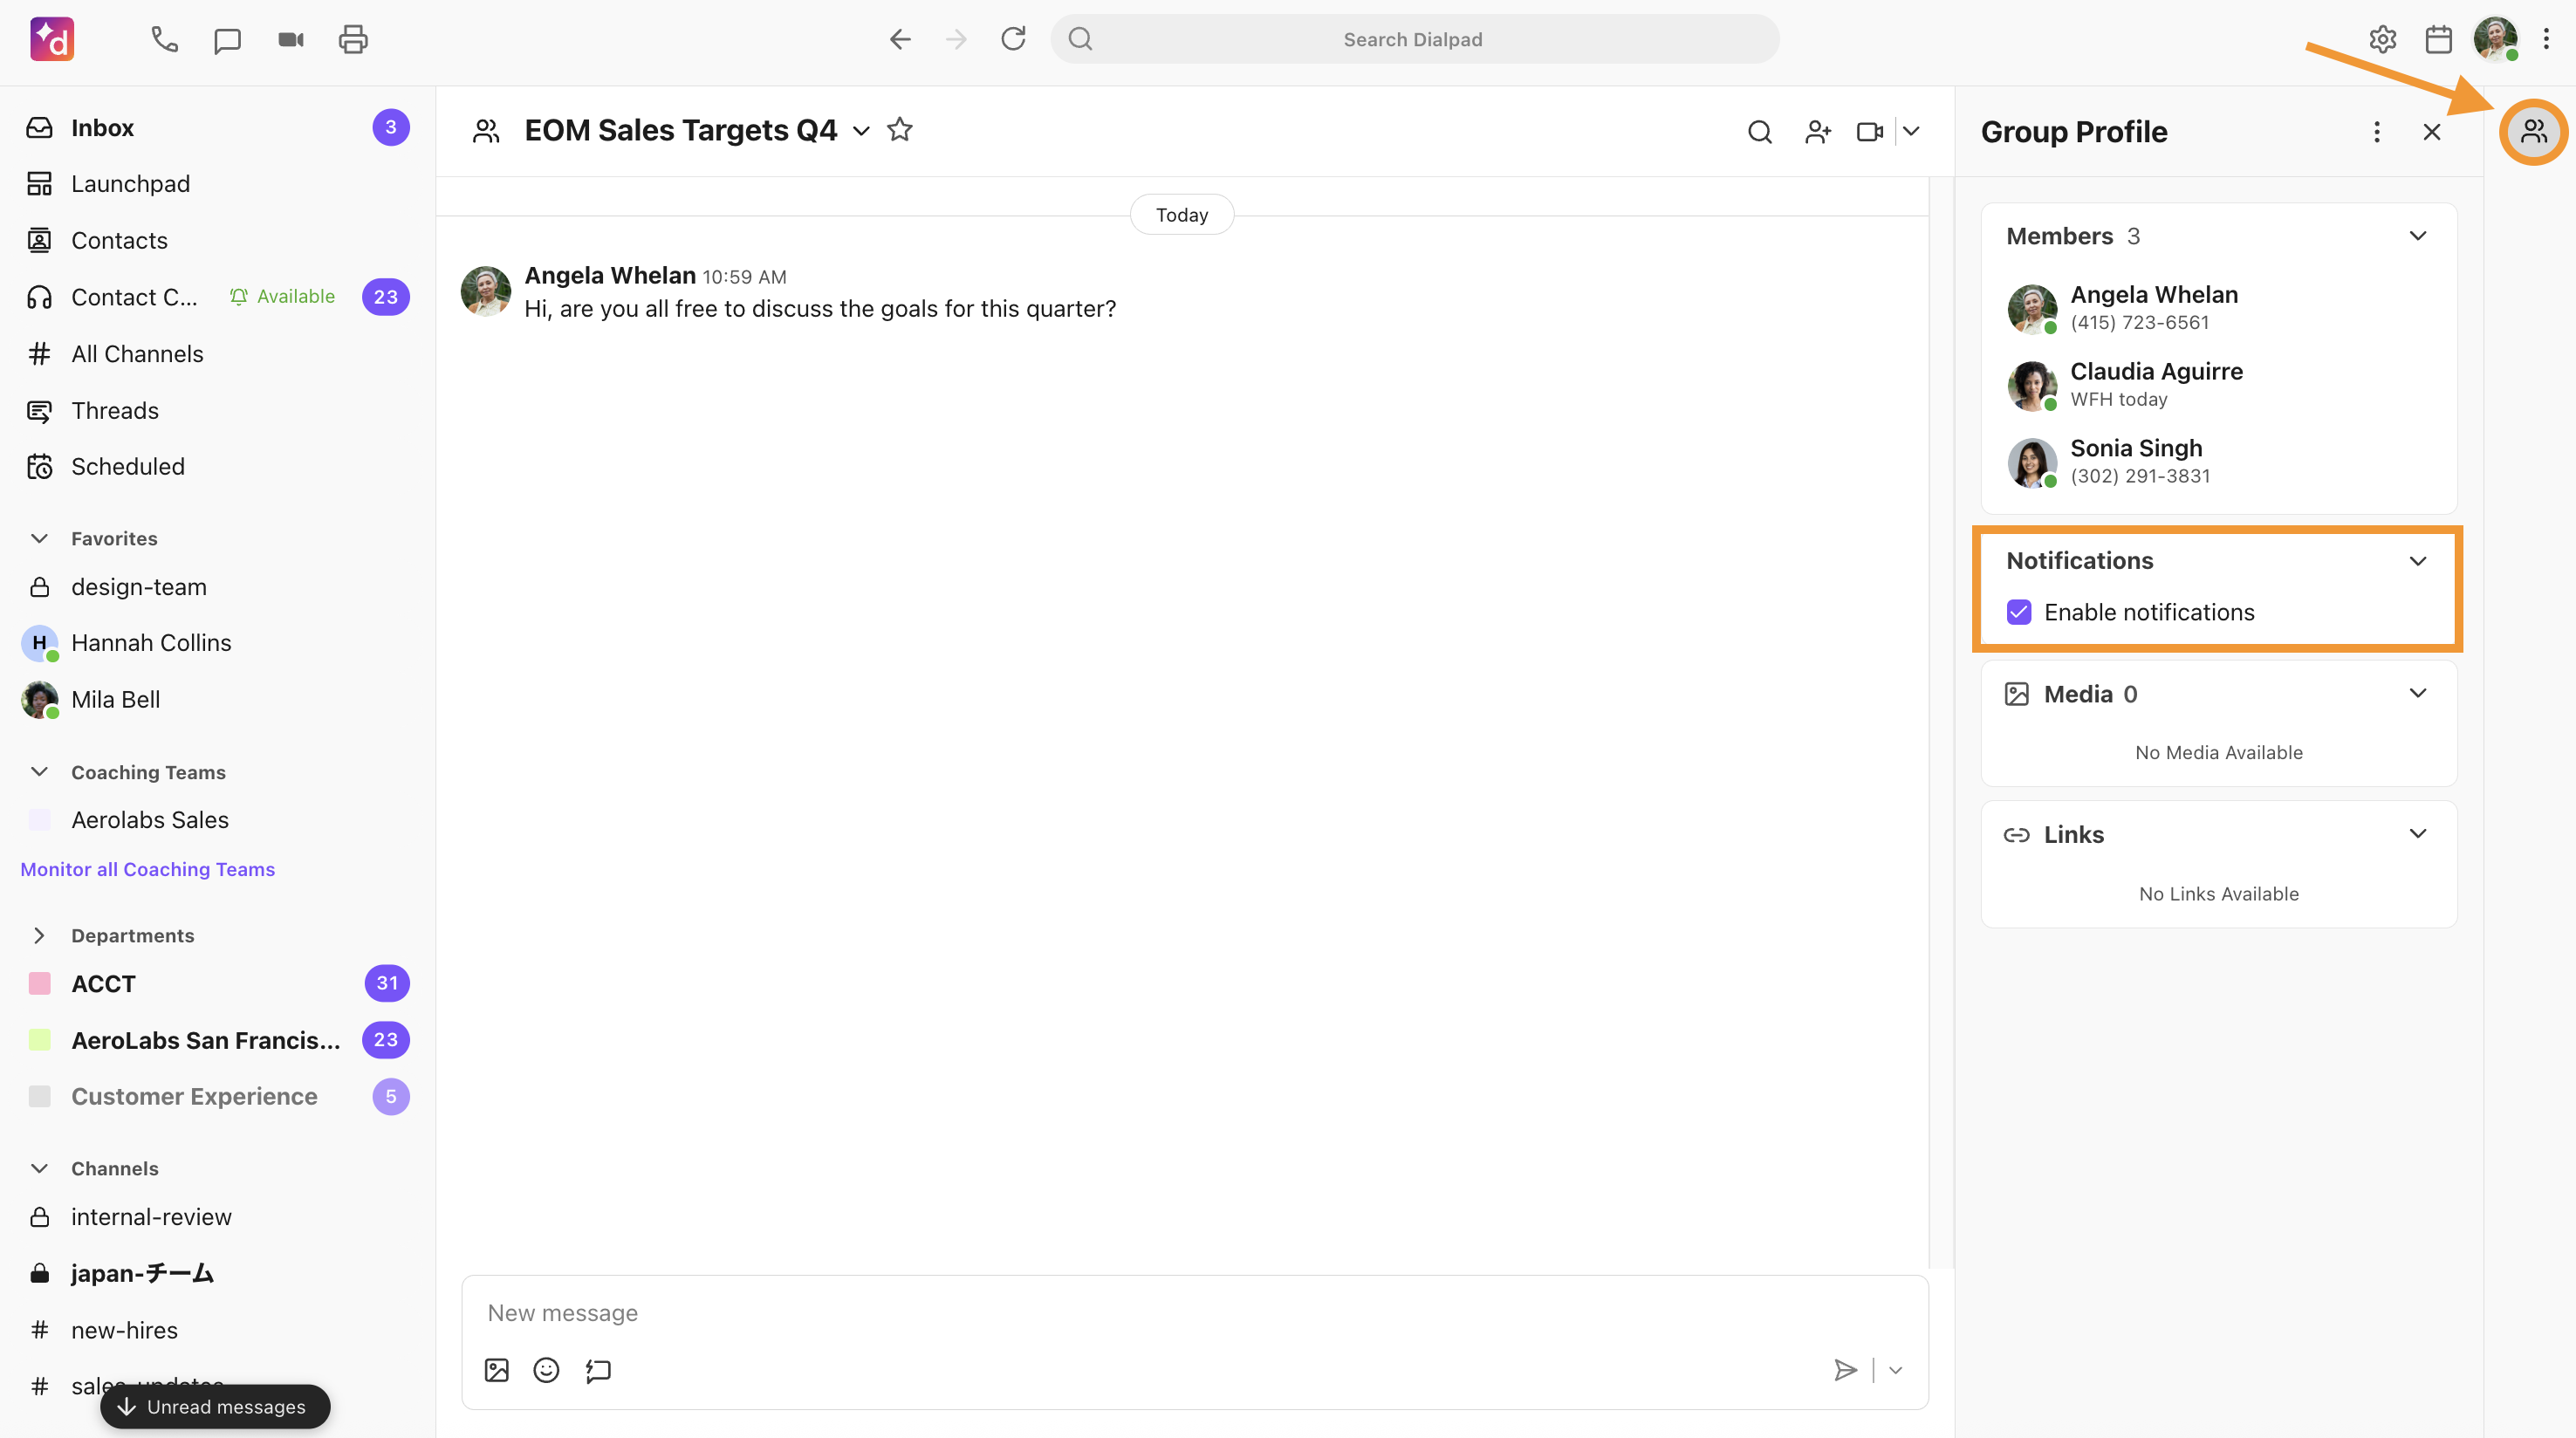Open Threads
Viewport: 2576px width, 1438px height.
click(217, 411)
